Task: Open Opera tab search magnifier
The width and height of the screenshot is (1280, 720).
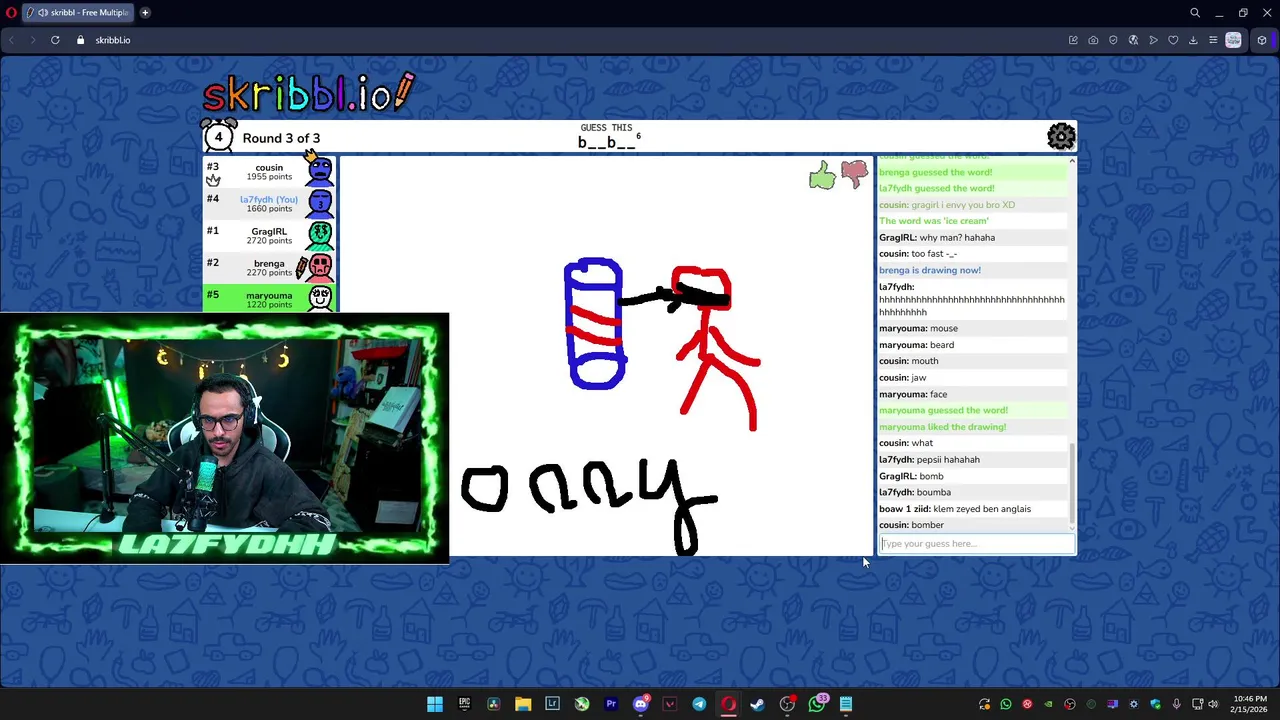Action: click(x=1195, y=13)
